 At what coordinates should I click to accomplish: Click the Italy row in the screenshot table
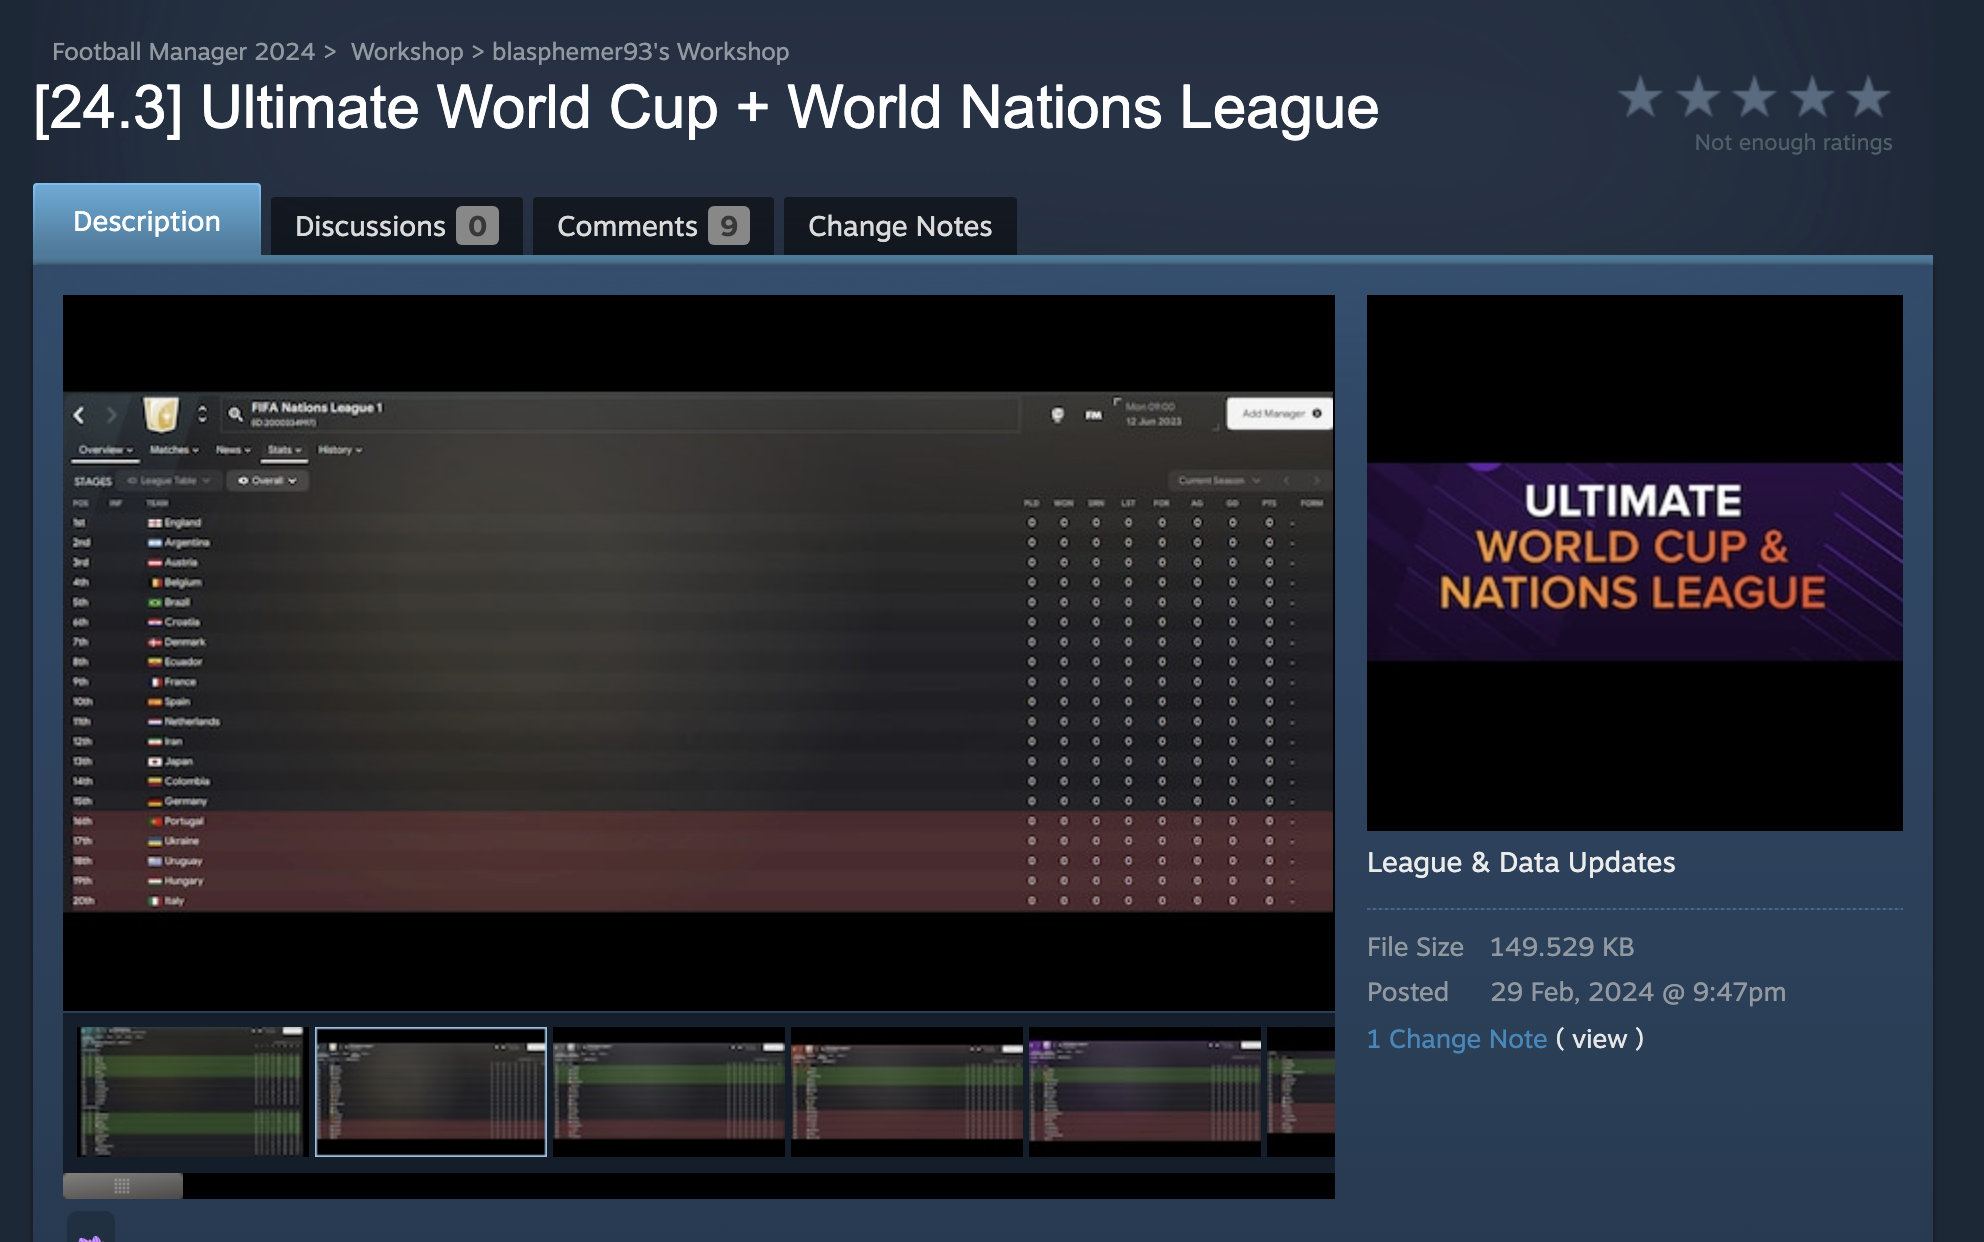(698, 901)
